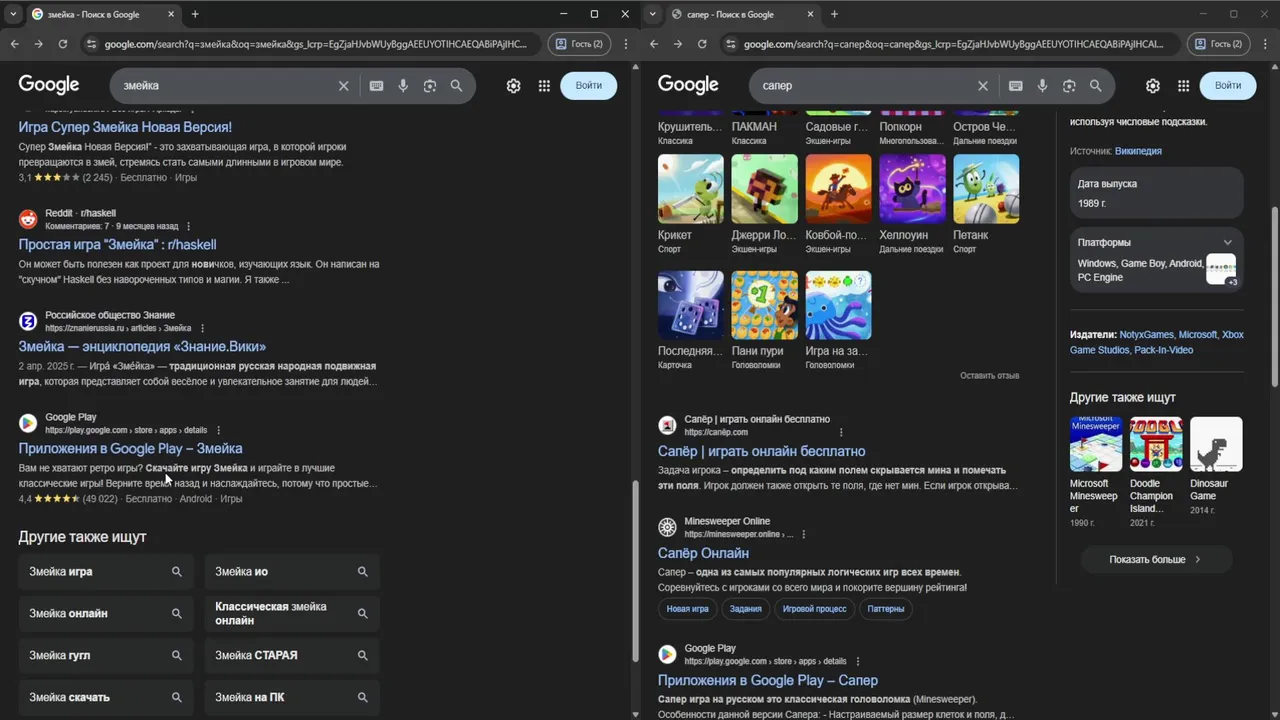Open Chrome menu (three dots) in right window

coord(1265,44)
